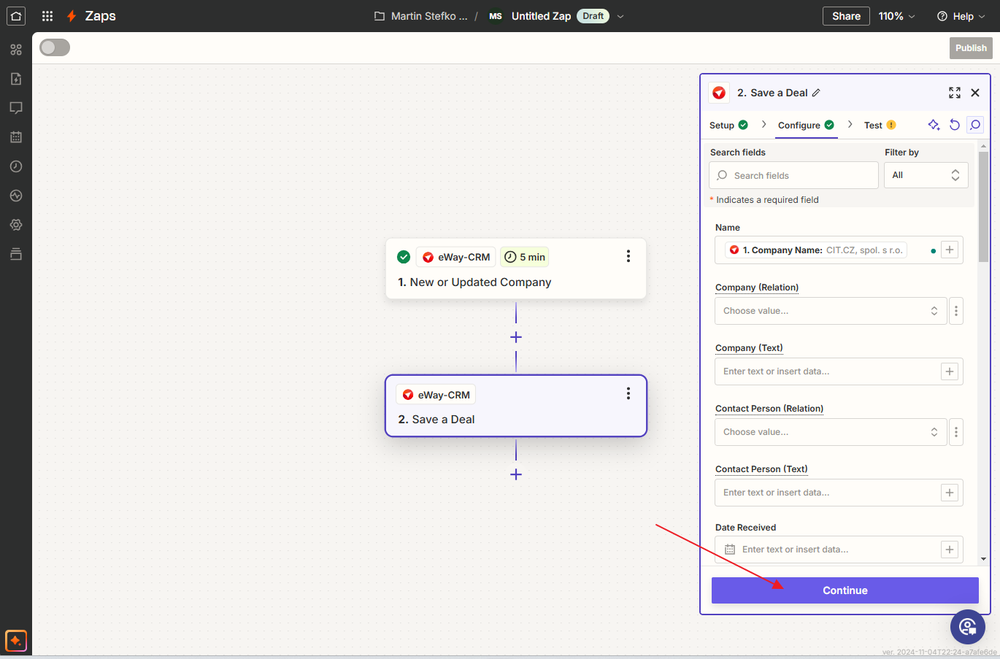Click the Name field Company Name pill
Viewport: 1000px width, 659px height.
[x=816, y=250]
